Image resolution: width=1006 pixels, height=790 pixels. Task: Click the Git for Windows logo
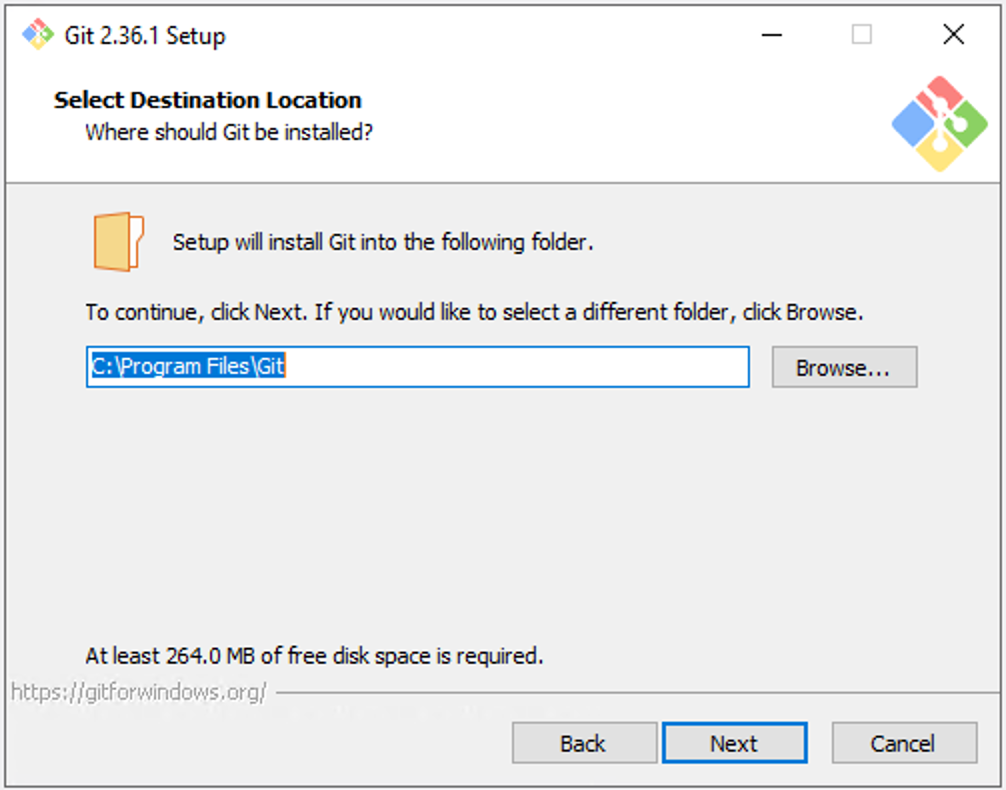click(940, 122)
